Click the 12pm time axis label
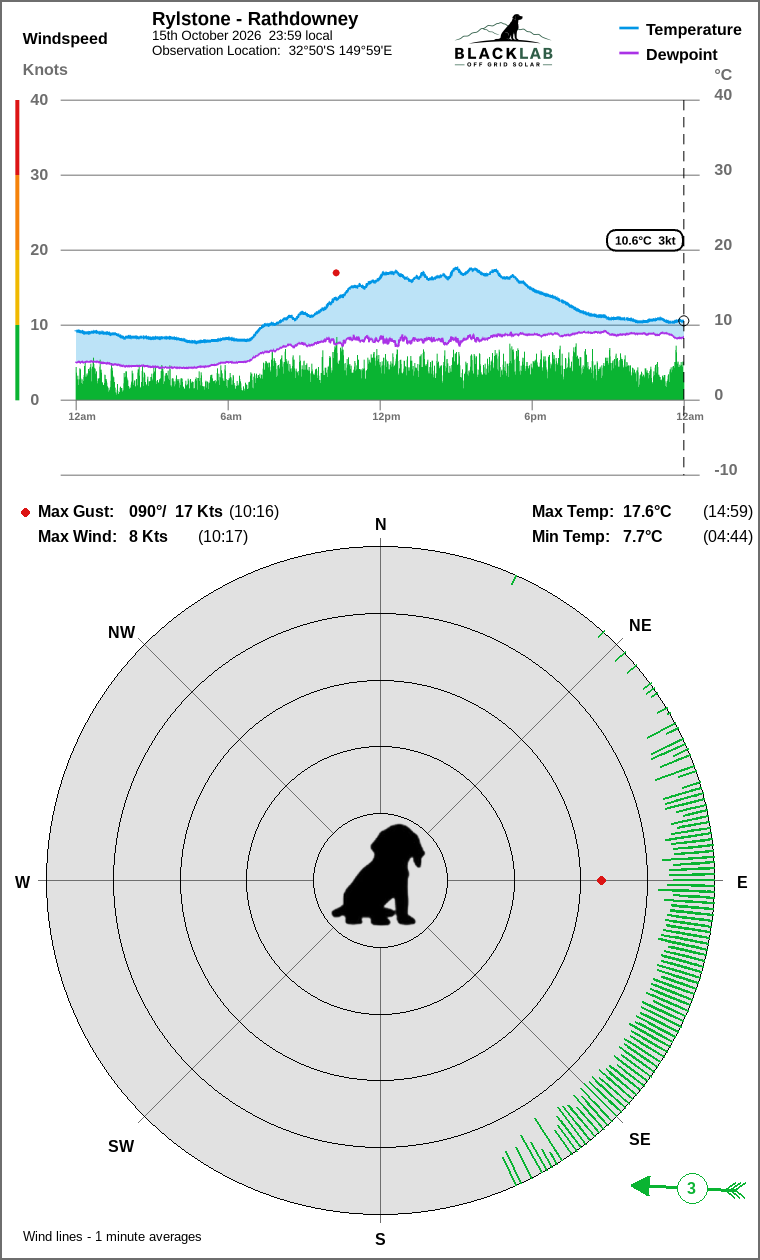Image resolution: width=760 pixels, height=1260 pixels. coord(386,416)
